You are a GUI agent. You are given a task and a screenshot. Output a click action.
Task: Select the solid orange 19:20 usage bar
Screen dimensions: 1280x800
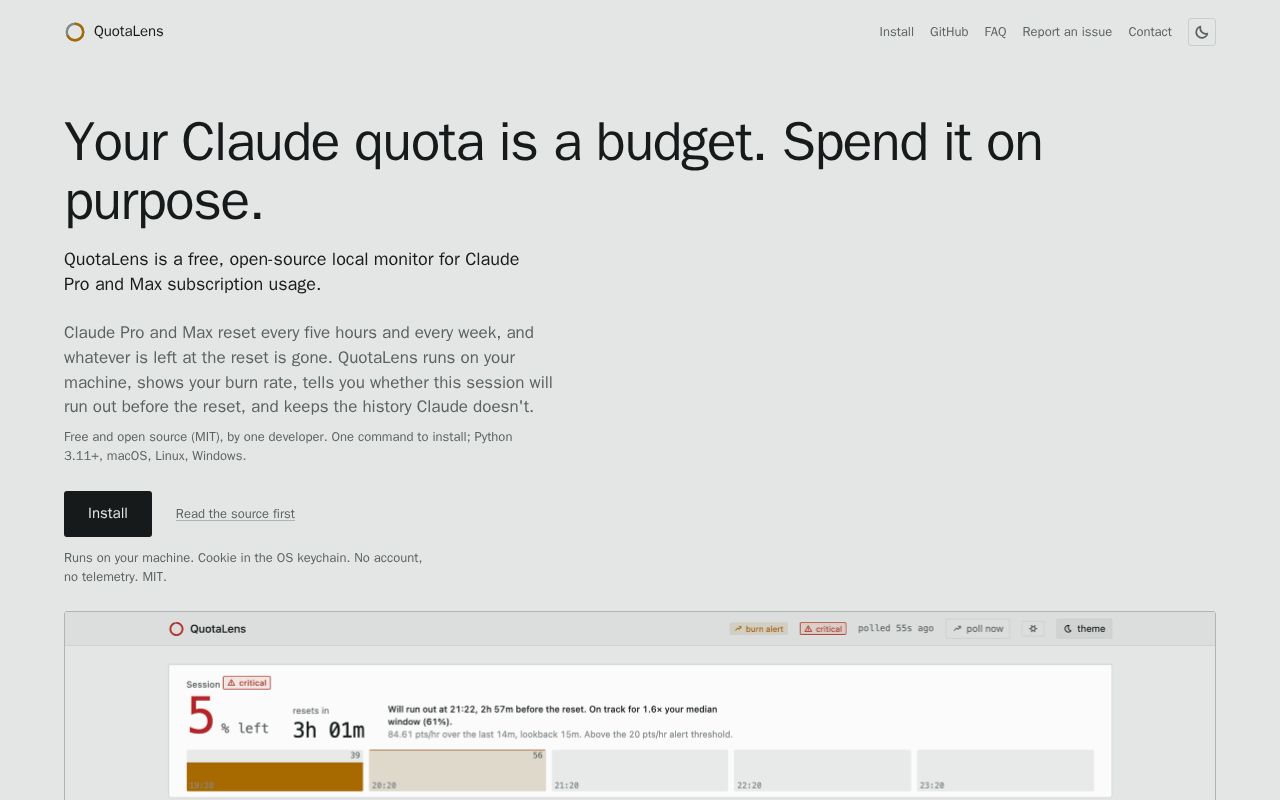coord(275,777)
